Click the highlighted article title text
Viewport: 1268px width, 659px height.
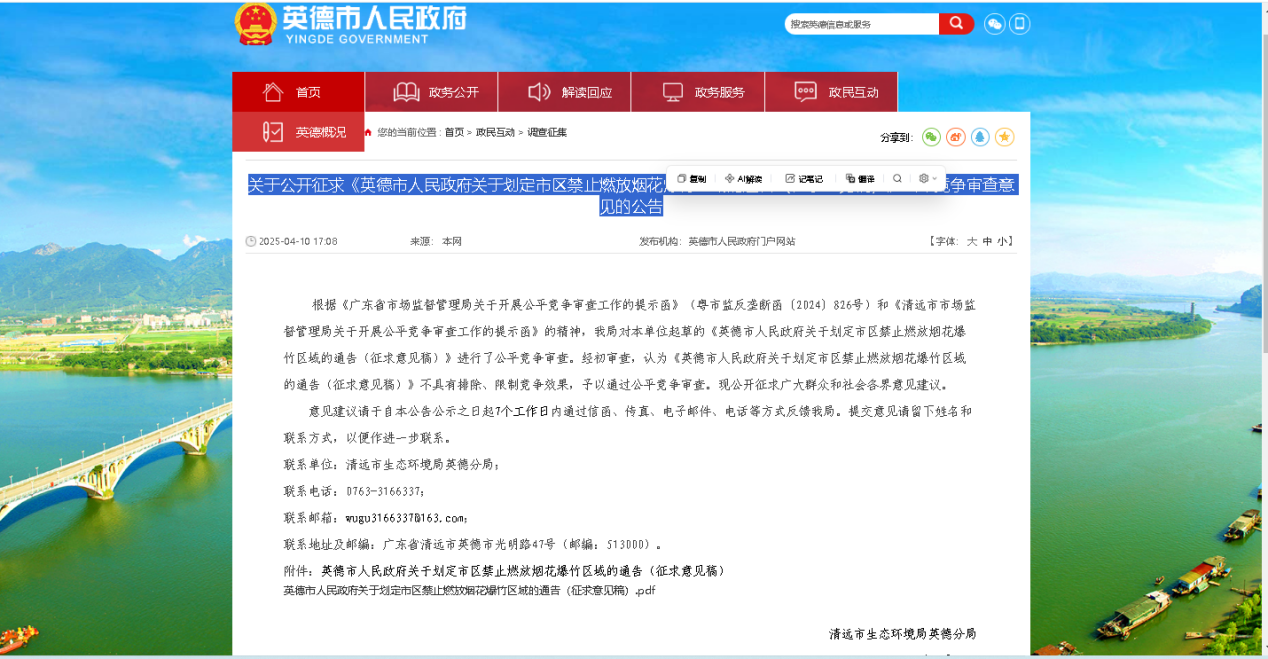(x=631, y=195)
